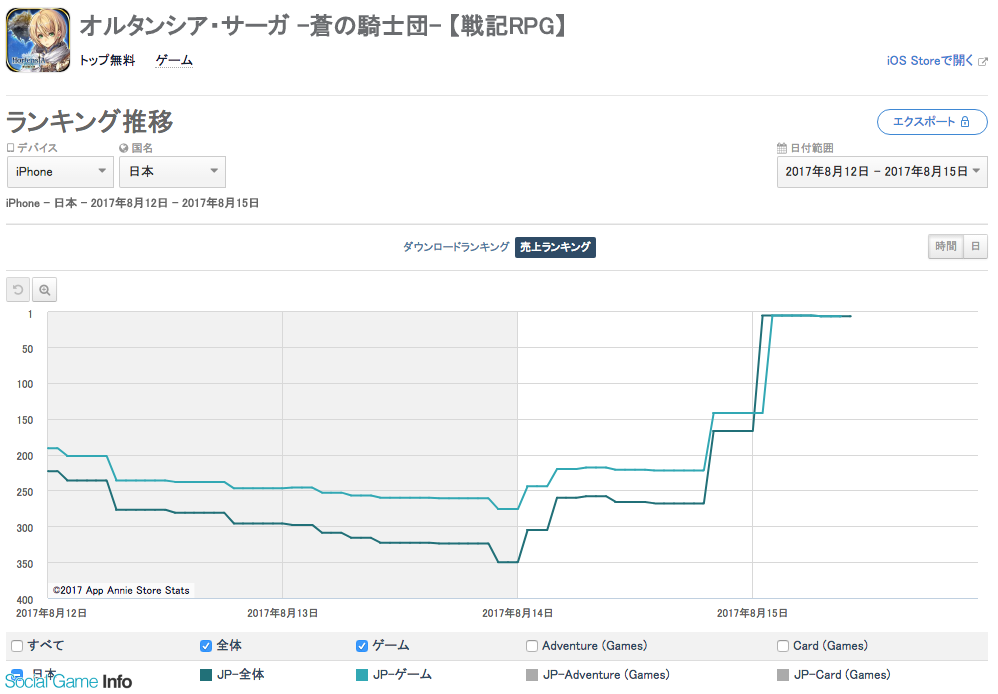The image size is (998, 694).
Task: Click the Hortensia Saga app icon
Action: coord(38,39)
